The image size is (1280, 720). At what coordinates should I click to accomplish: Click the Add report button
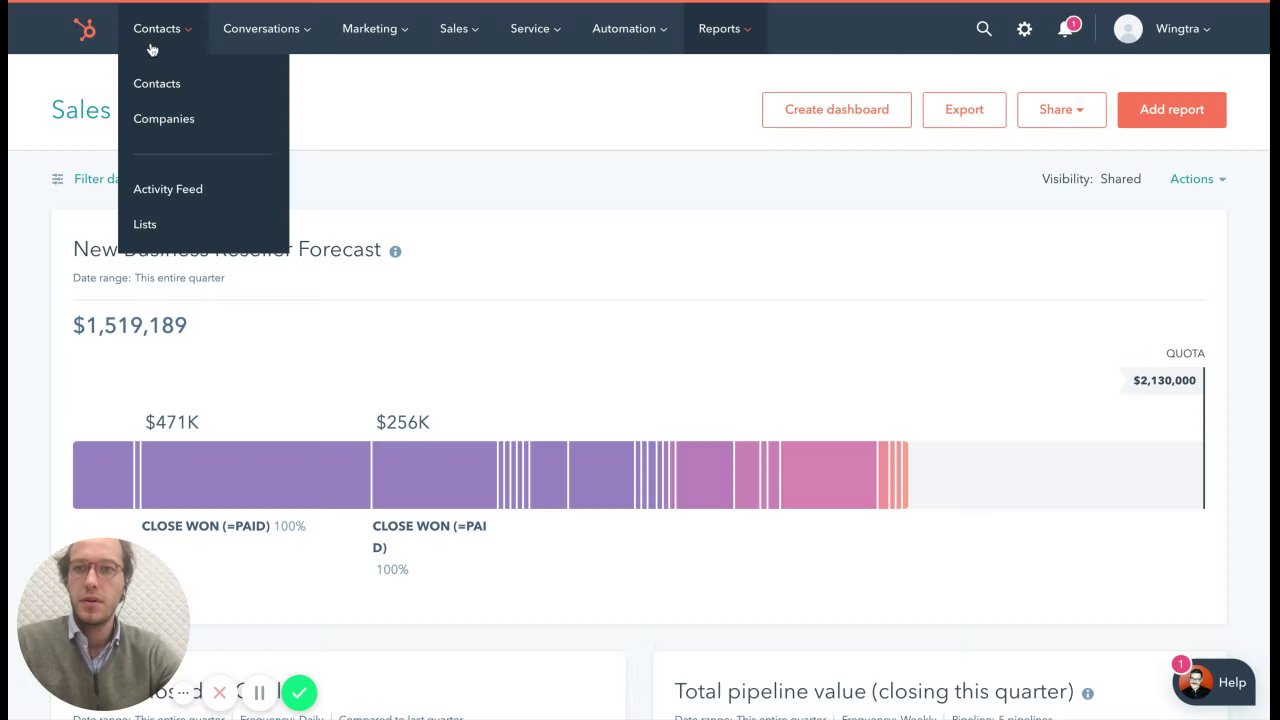(x=1171, y=110)
